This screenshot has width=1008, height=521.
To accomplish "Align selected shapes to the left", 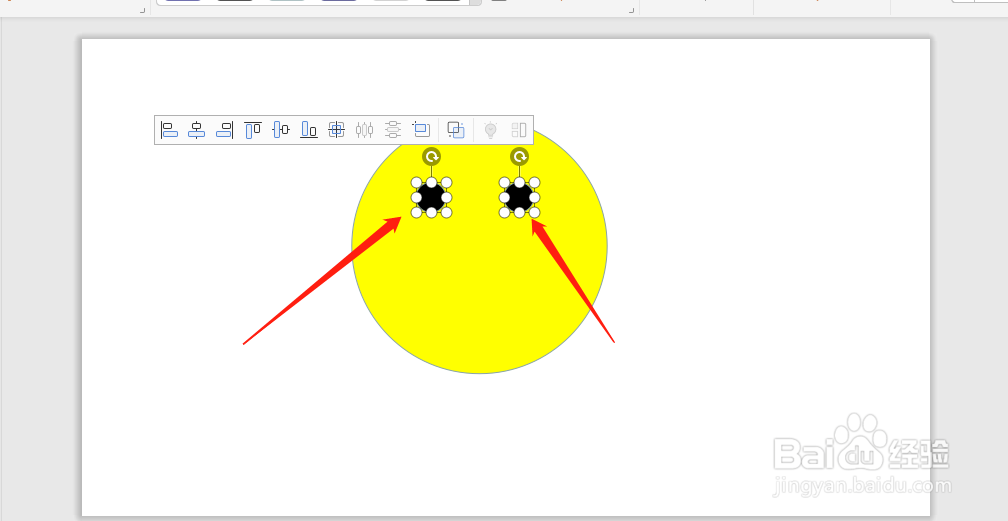I will 169,130.
